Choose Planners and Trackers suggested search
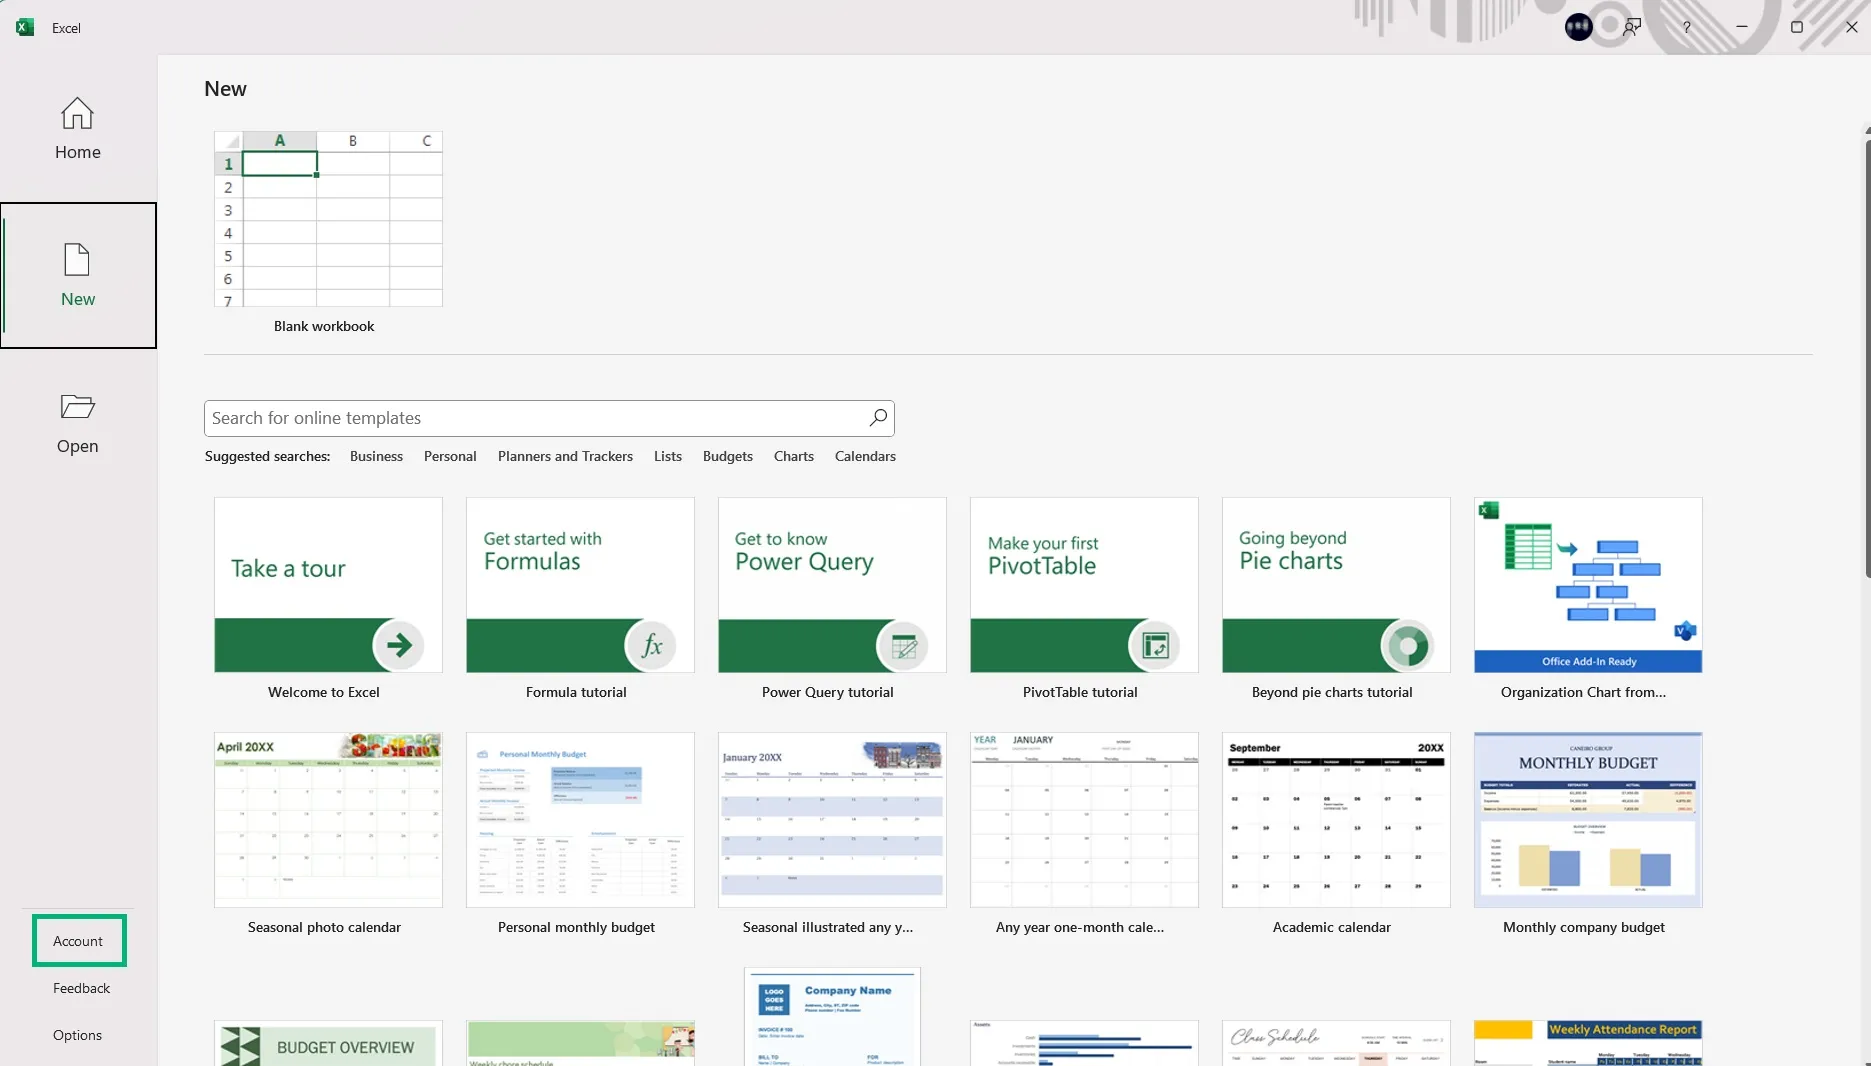The width and height of the screenshot is (1871, 1066). (x=565, y=456)
